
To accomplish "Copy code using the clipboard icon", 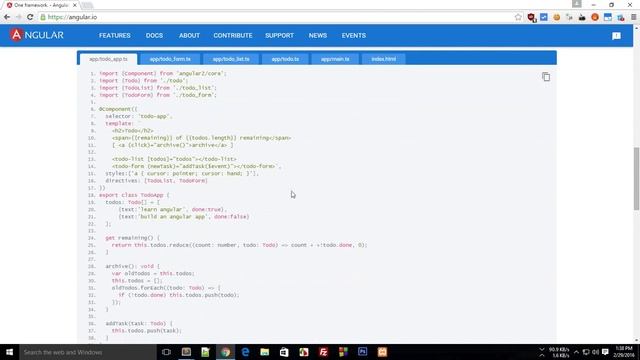I will tap(546, 77).
